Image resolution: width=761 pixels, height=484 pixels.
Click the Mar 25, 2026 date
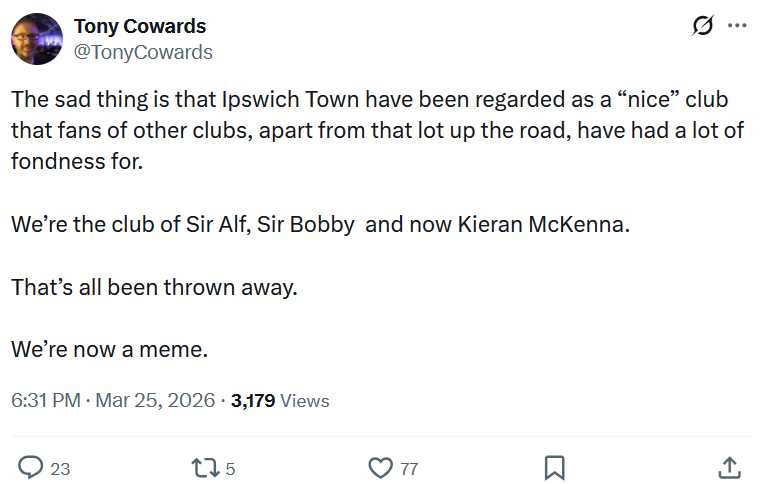[x=155, y=401]
